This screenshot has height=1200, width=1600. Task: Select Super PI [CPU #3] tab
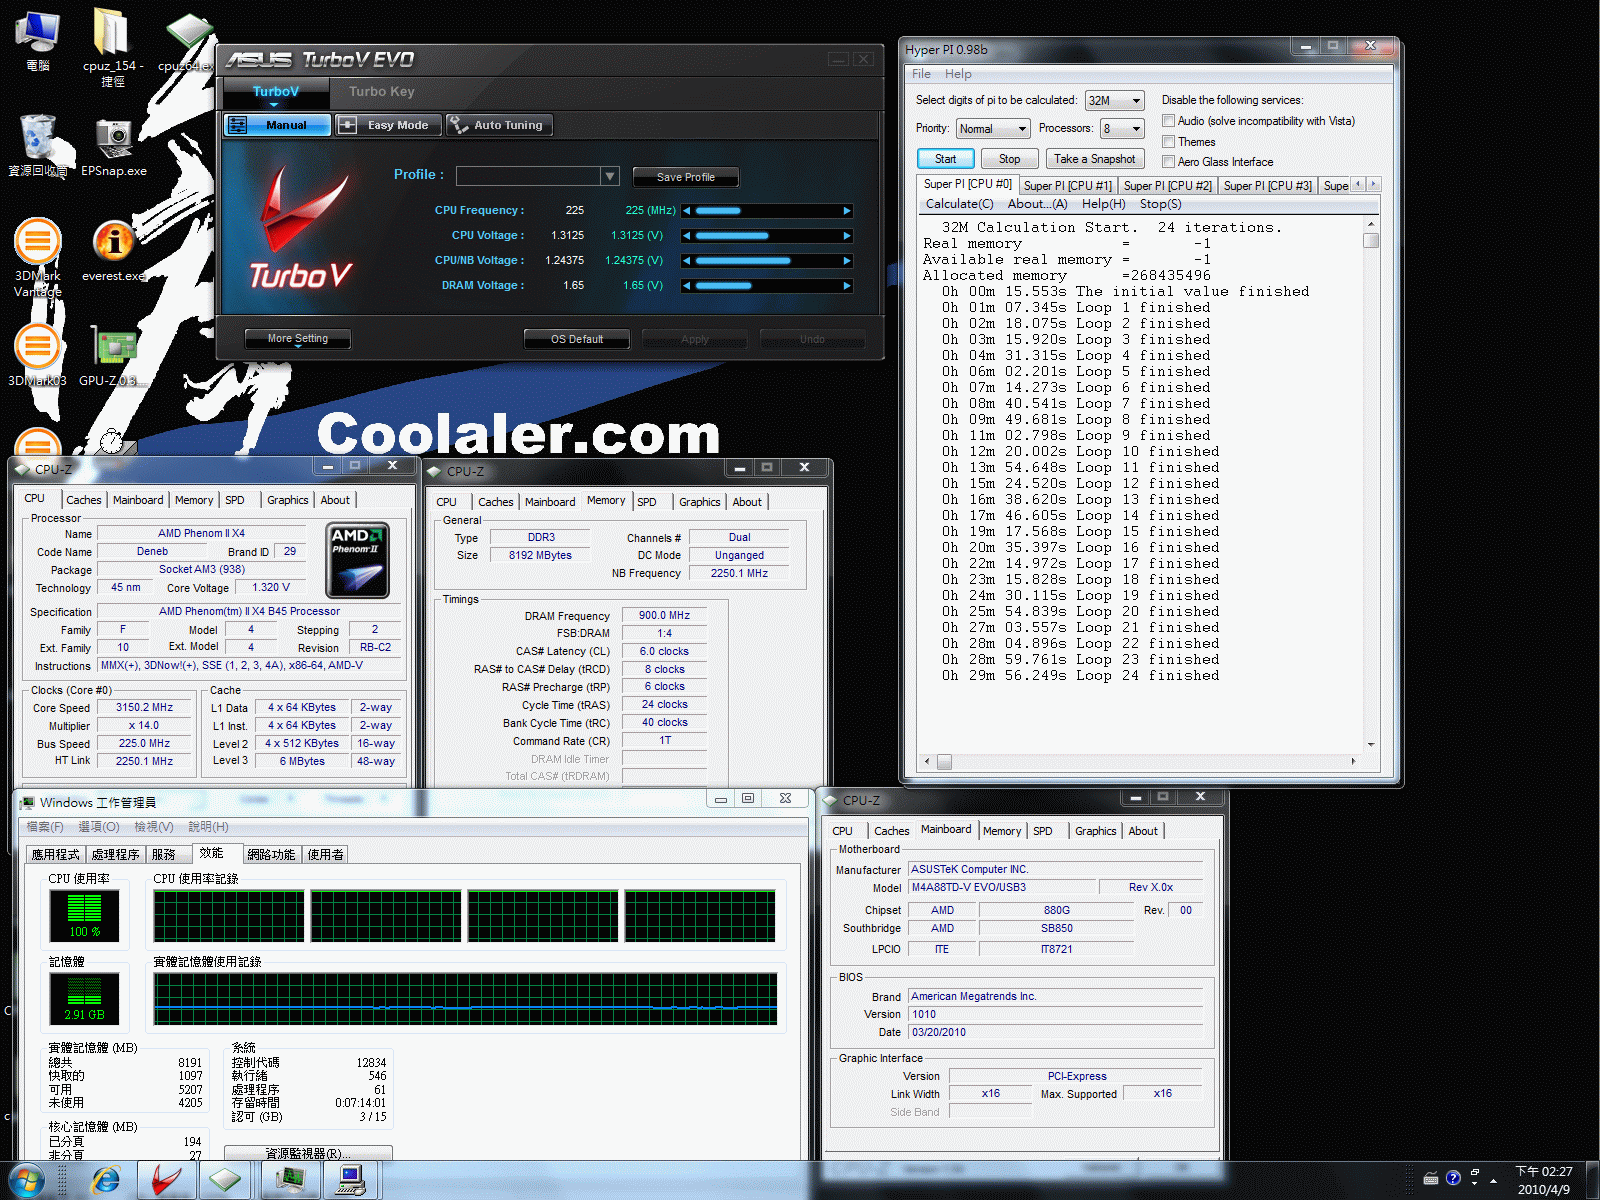(1267, 186)
